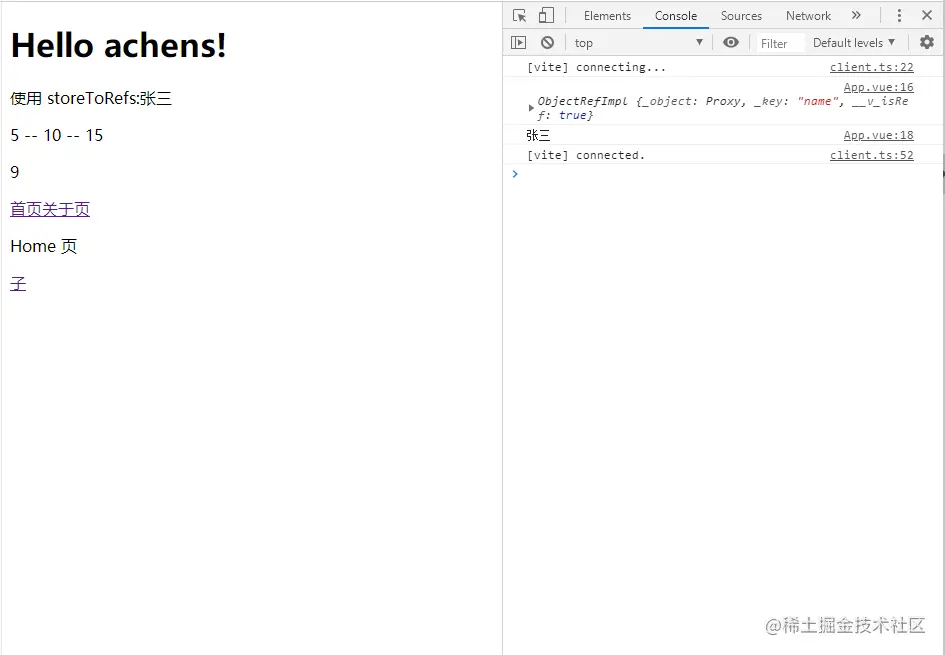The height and width of the screenshot is (655, 945).
Task: Open source link client.ts:52
Action: click(x=871, y=155)
